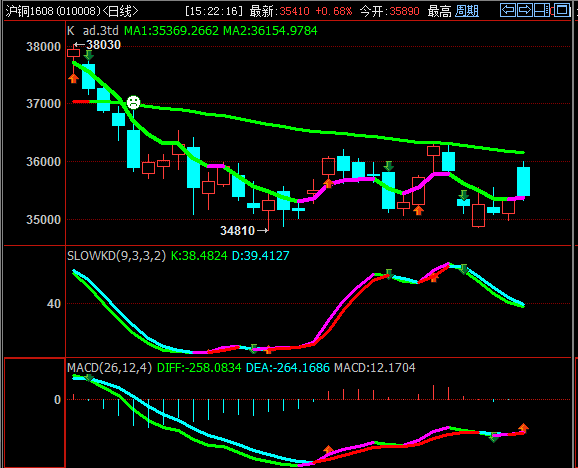578x468 pixels.
Task: Click the orange up arrow under first candle
Action: 73,78
